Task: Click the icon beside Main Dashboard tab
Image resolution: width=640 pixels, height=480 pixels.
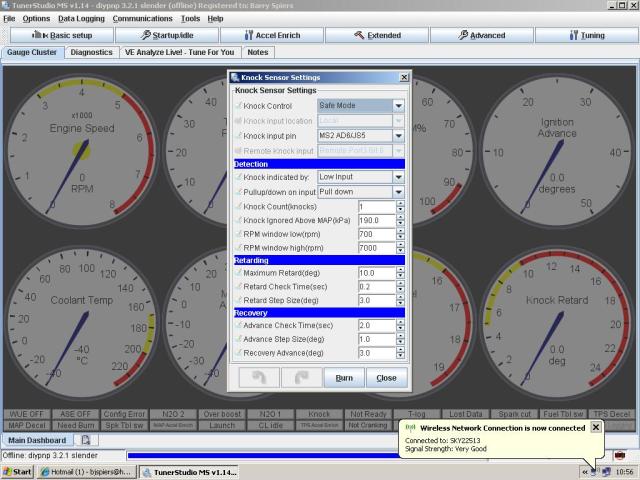Action: coord(86,440)
